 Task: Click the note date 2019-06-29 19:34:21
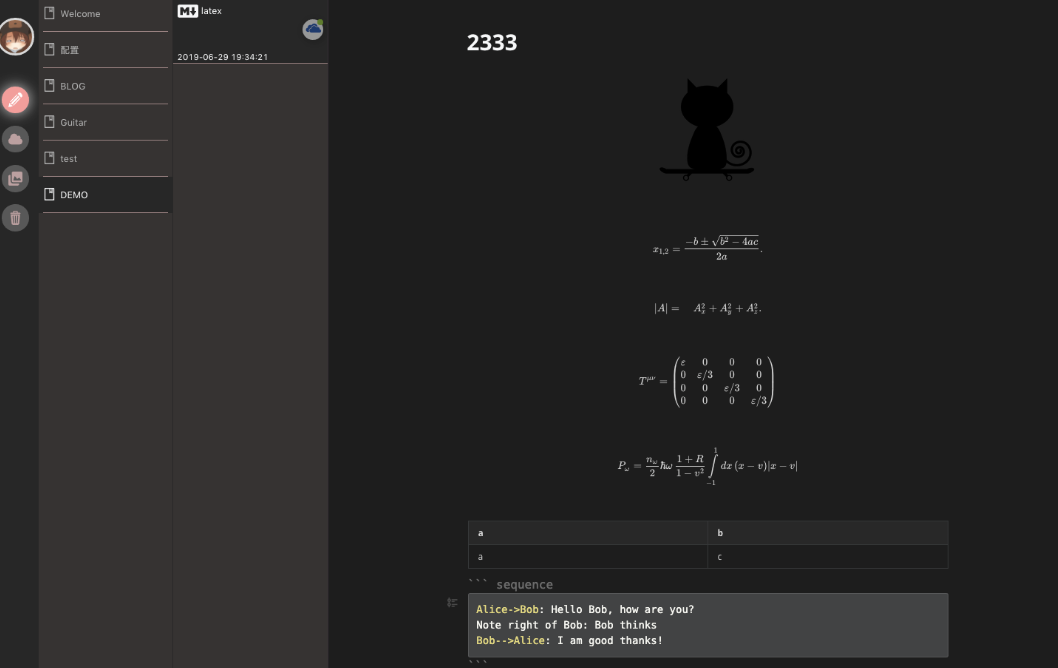223,57
